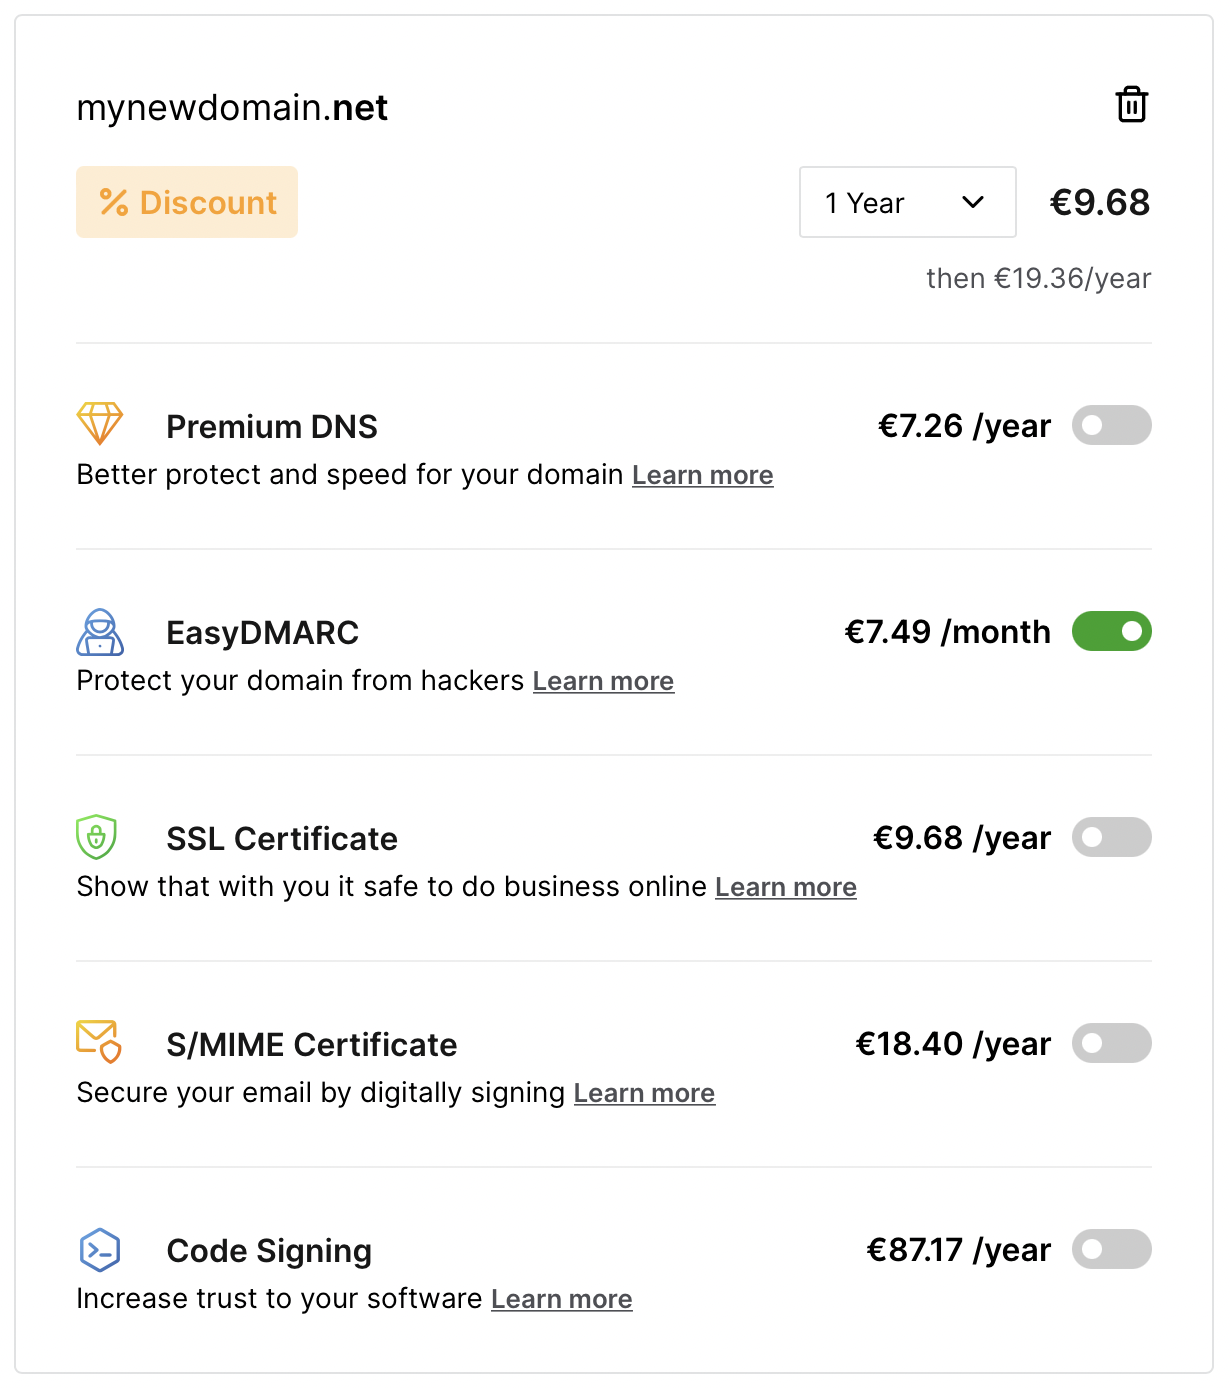Click the EasyDMARC hacker icon
This screenshot has height=1388, width=1230.
[100, 632]
